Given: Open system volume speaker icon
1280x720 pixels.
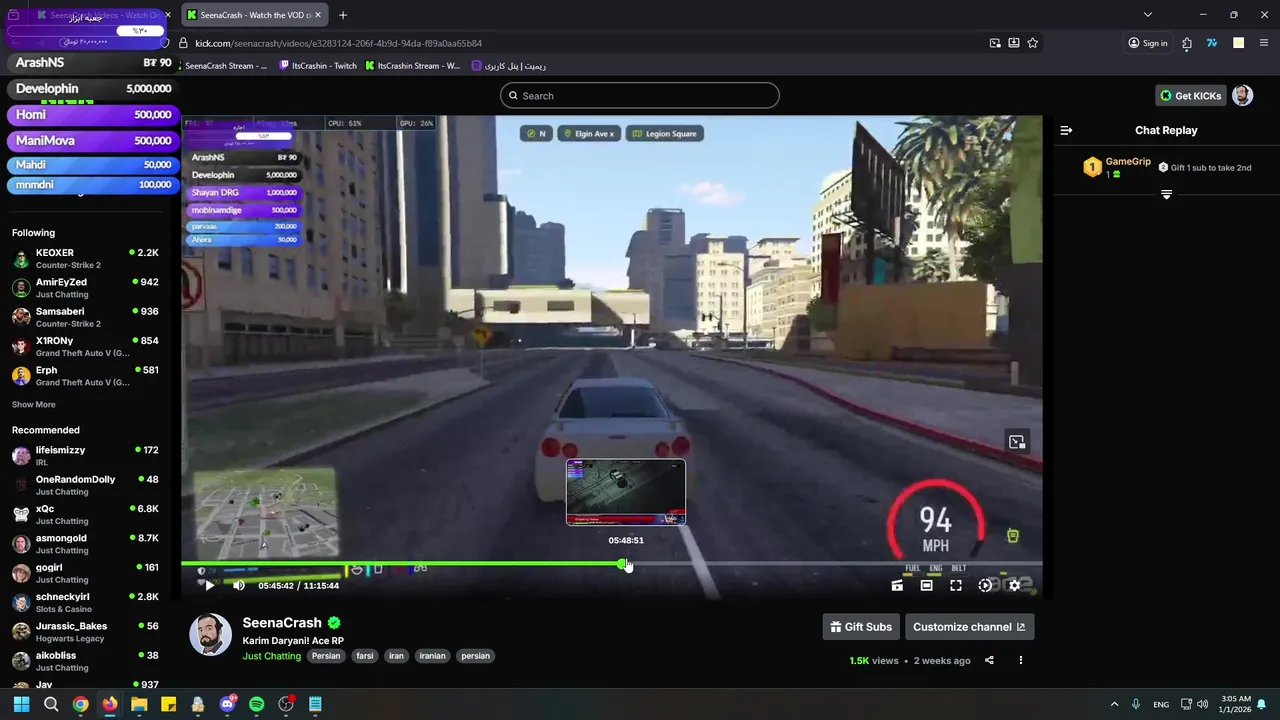Looking at the screenshot, I should tap(1202, 704).
